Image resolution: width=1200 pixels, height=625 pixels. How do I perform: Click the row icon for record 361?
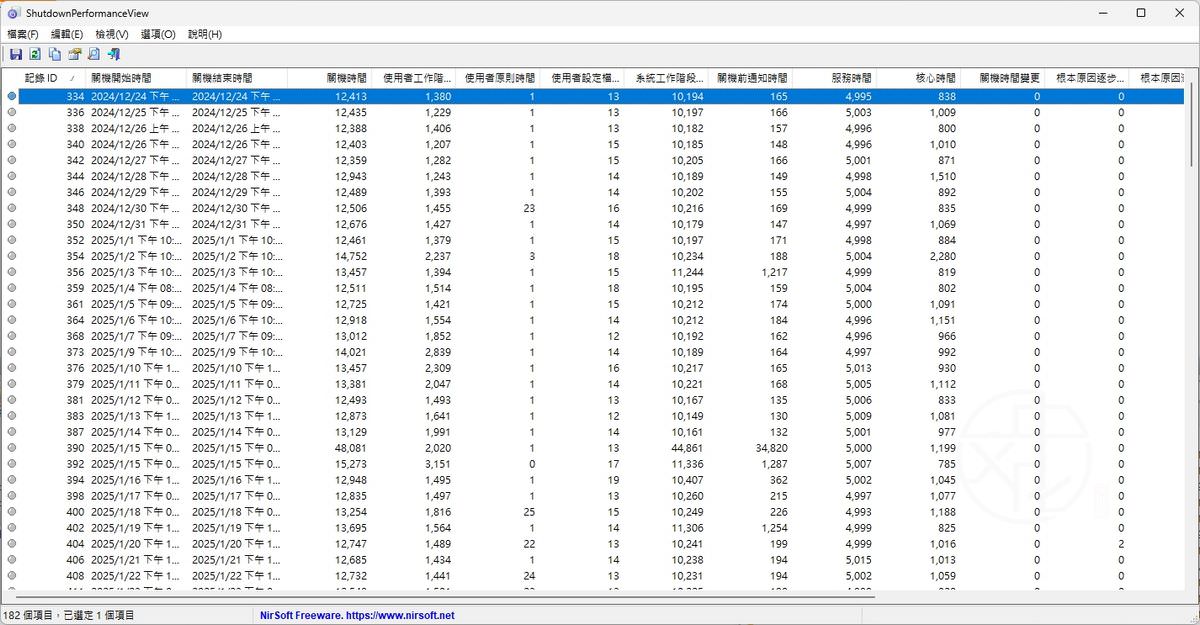click(11, 304)
